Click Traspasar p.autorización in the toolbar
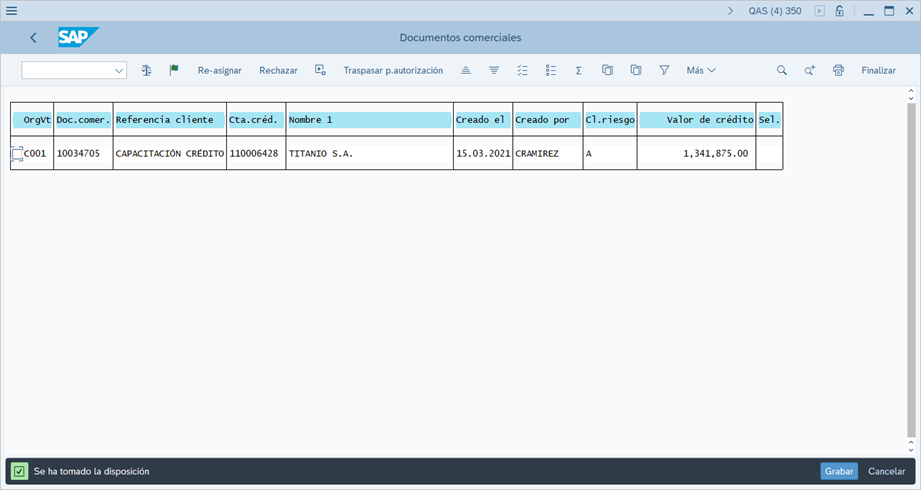 pyautogui.click(x=393, y=71)
